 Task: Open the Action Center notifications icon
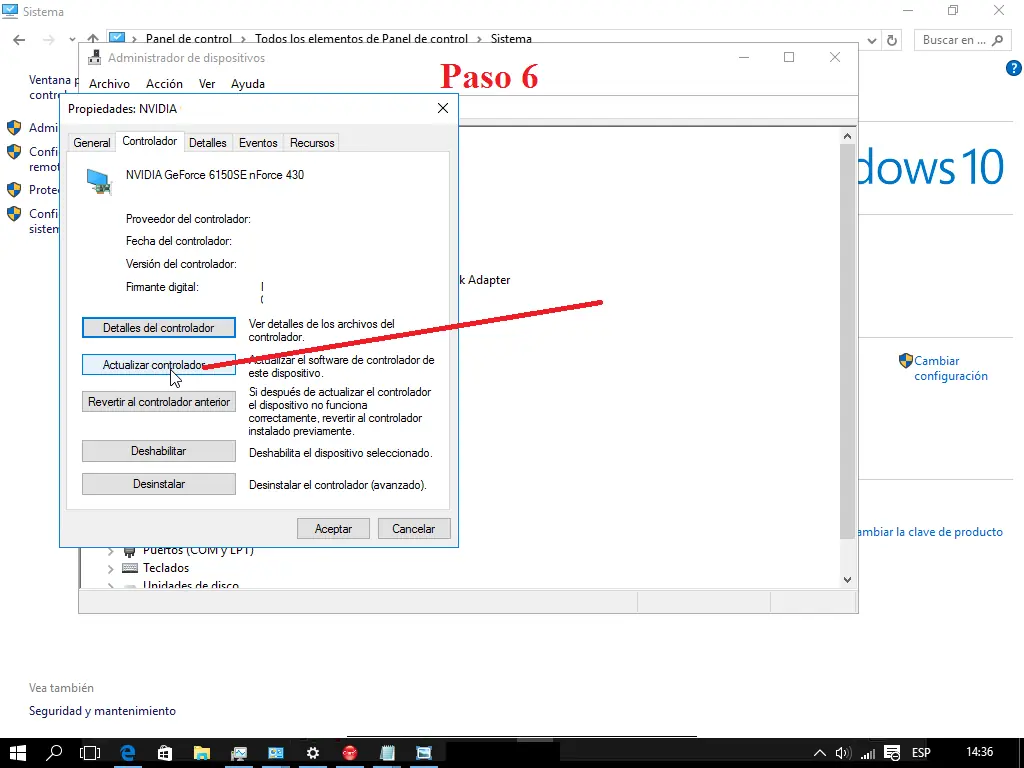[x=892, y=753]
